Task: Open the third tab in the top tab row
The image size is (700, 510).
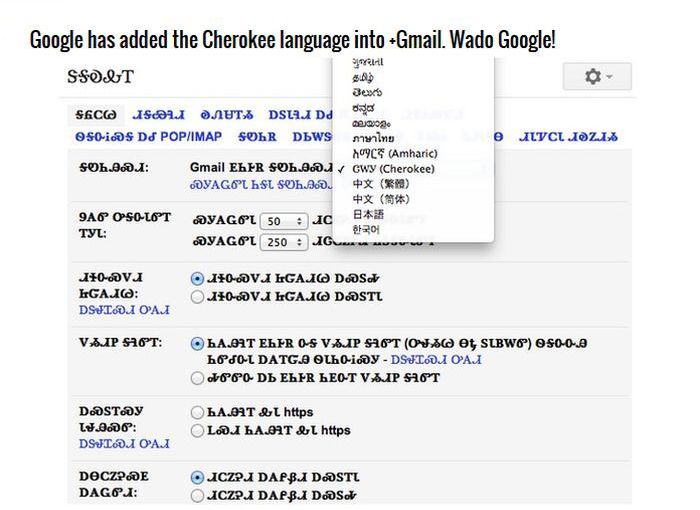Action: point(227,115)
